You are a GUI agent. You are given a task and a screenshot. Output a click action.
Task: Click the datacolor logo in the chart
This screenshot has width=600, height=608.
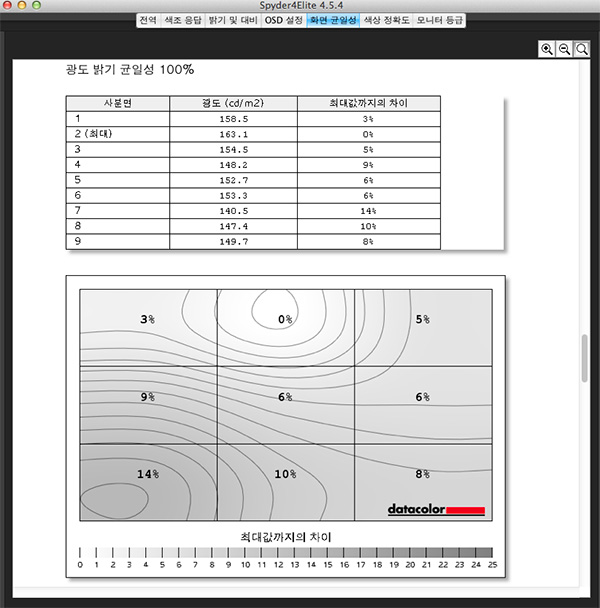click(436, 510)
